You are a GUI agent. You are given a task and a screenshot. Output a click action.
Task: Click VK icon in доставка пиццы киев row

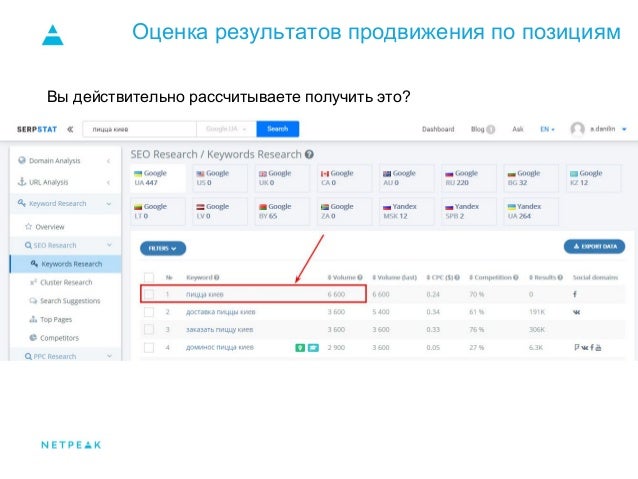point(577,312)
